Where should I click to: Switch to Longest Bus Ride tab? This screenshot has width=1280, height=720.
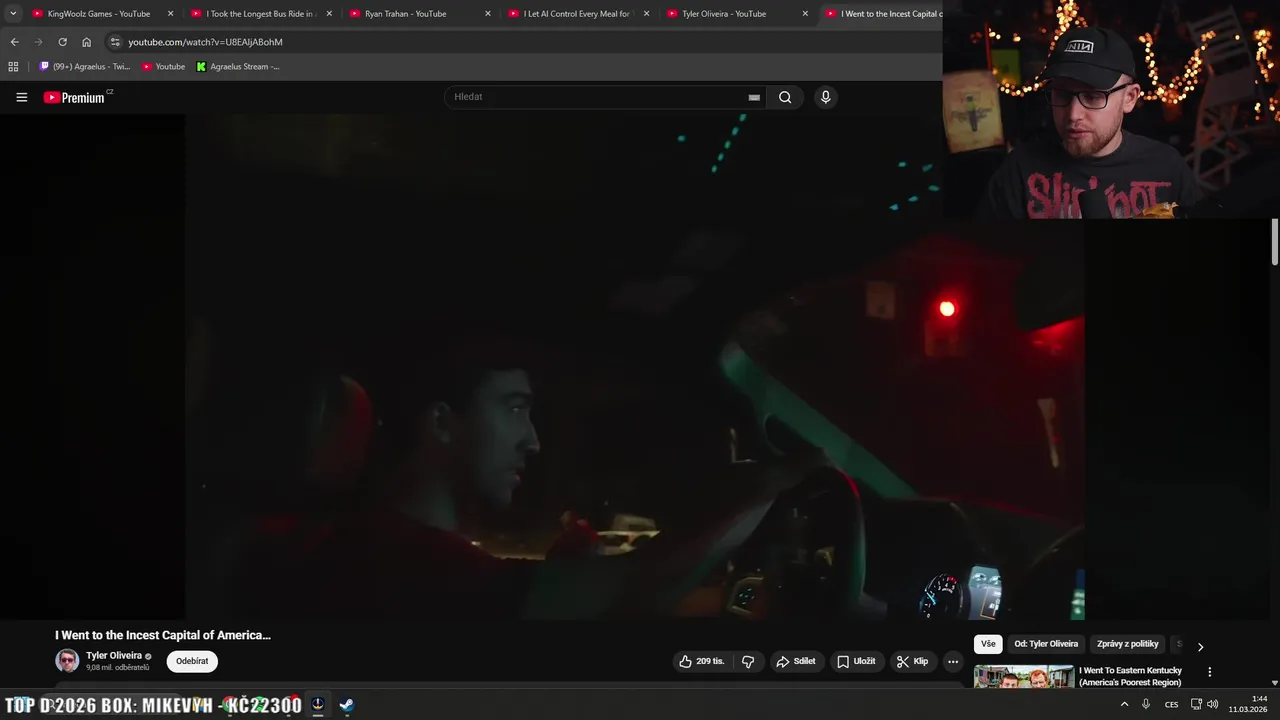(260, 14)
